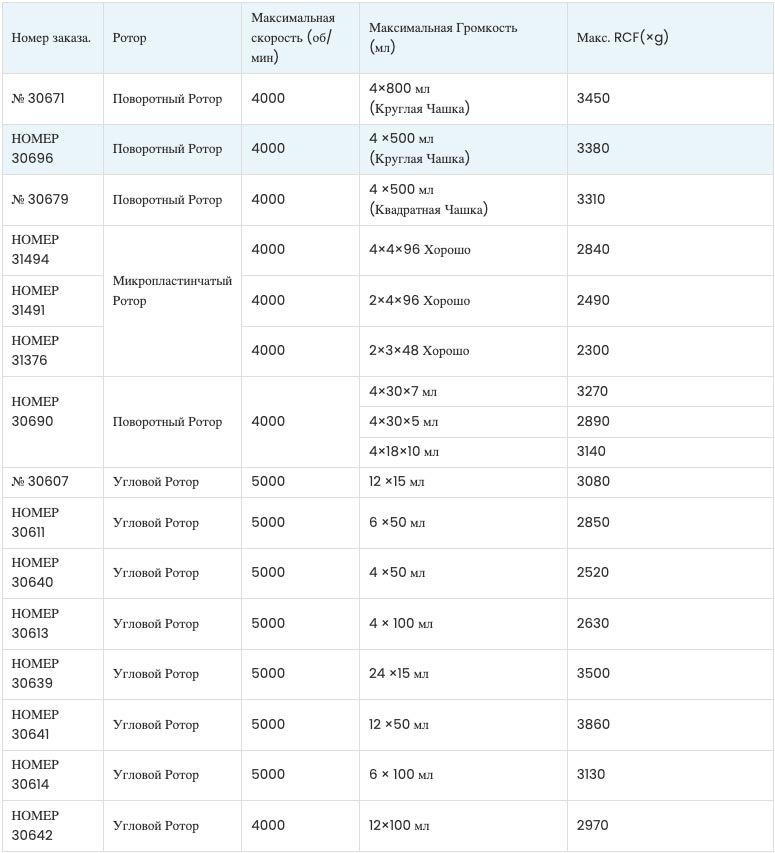
Task: Click the "4 ×500 мл (Квадратная Чашка)" cell
Action: coord(428,200)
